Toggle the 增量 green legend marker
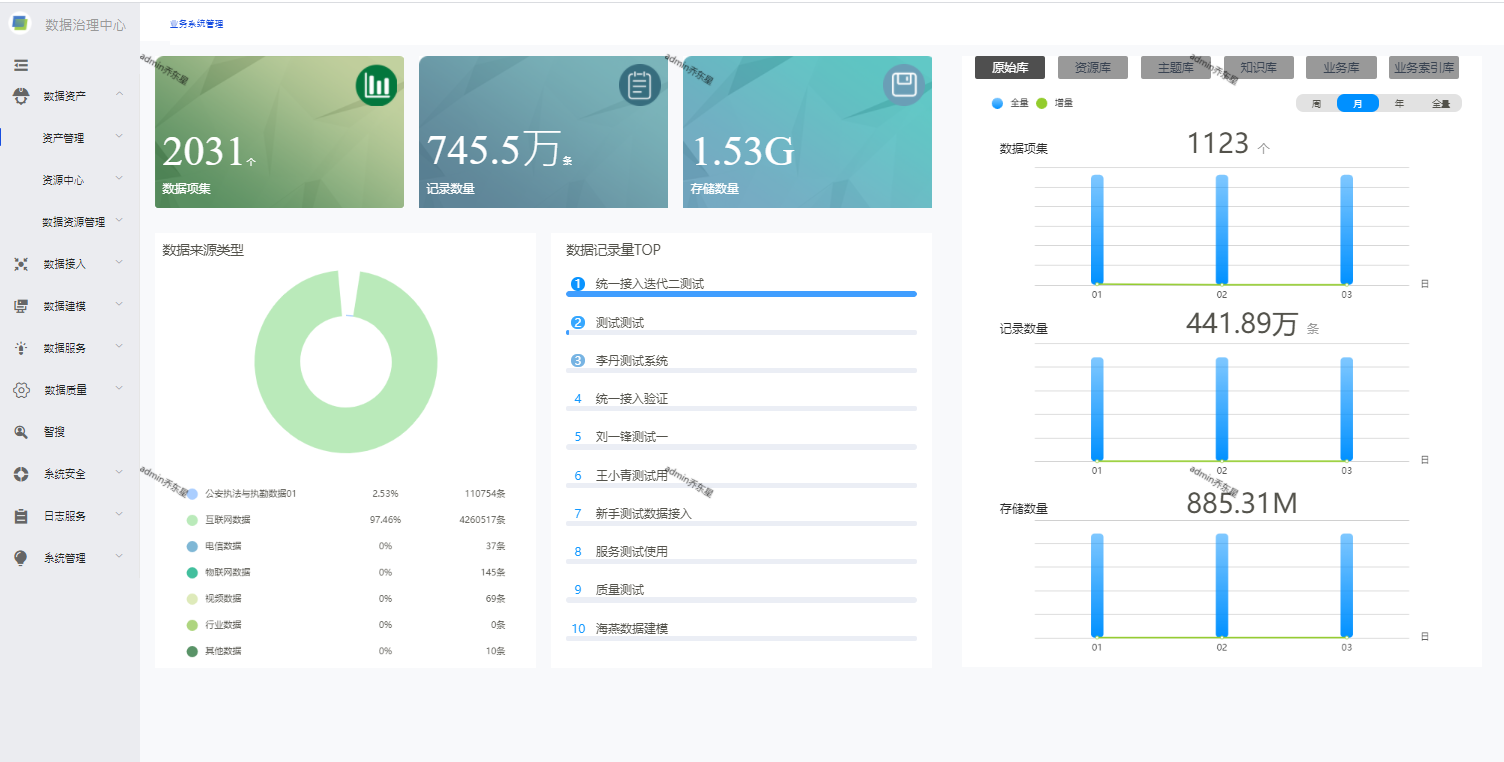This screenshot has height=762, width=1504. pos(1041,103)
